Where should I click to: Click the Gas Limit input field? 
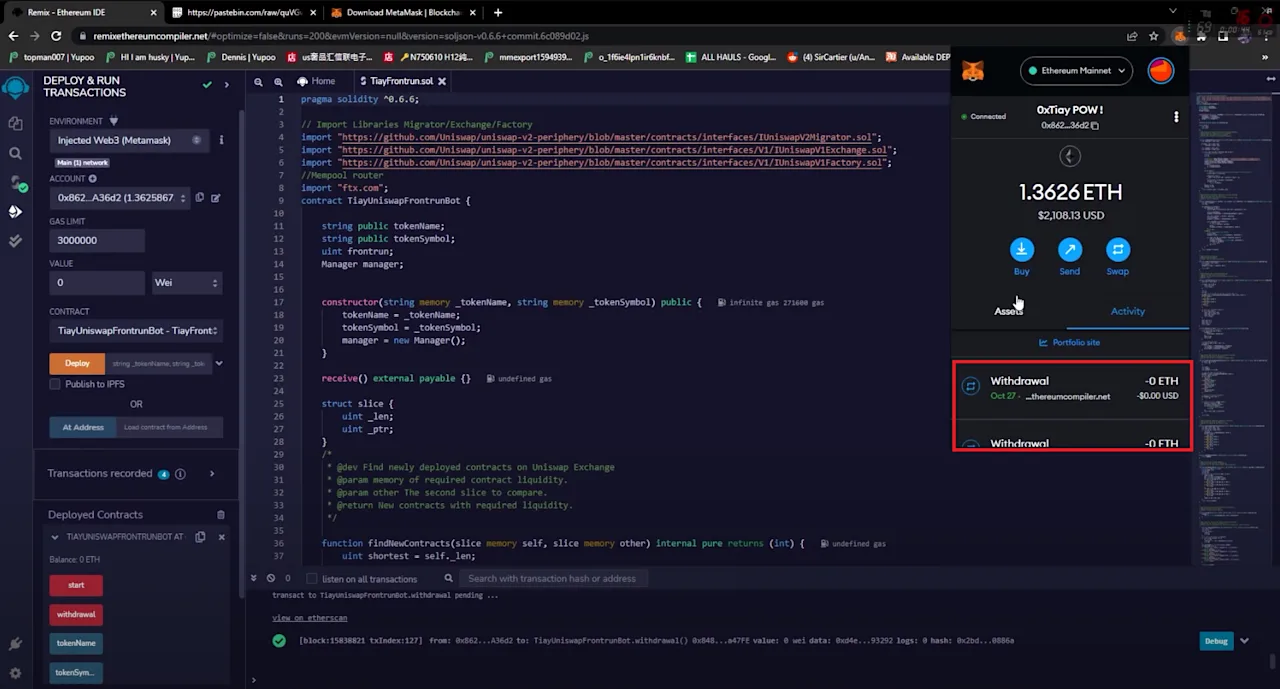click(x=97, y=241)
